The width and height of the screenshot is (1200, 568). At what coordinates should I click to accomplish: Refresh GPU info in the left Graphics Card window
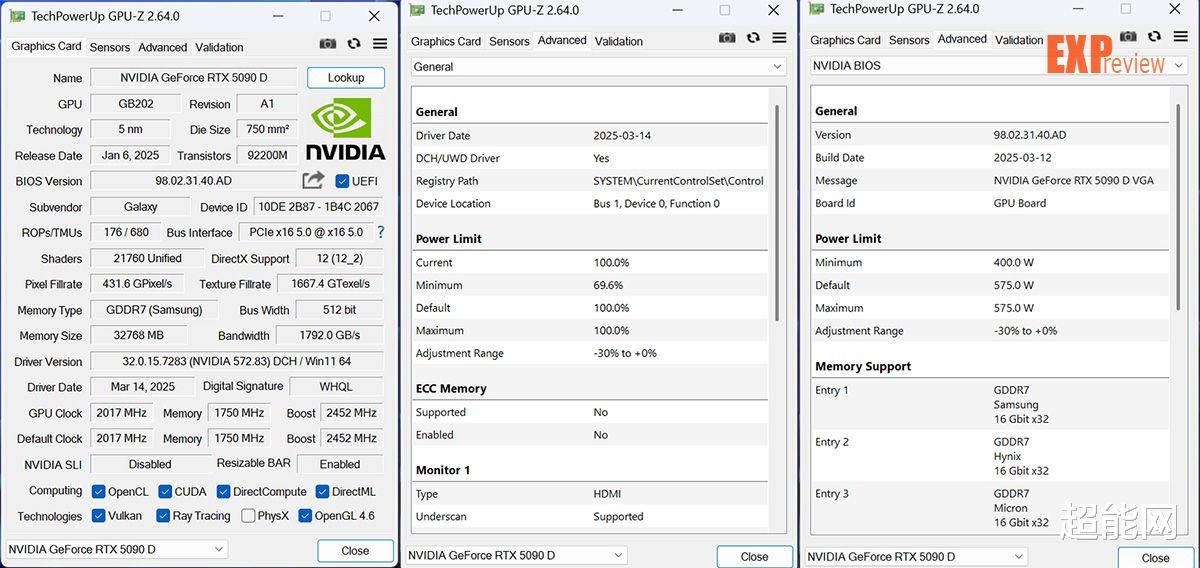click(x=354, y=44)
